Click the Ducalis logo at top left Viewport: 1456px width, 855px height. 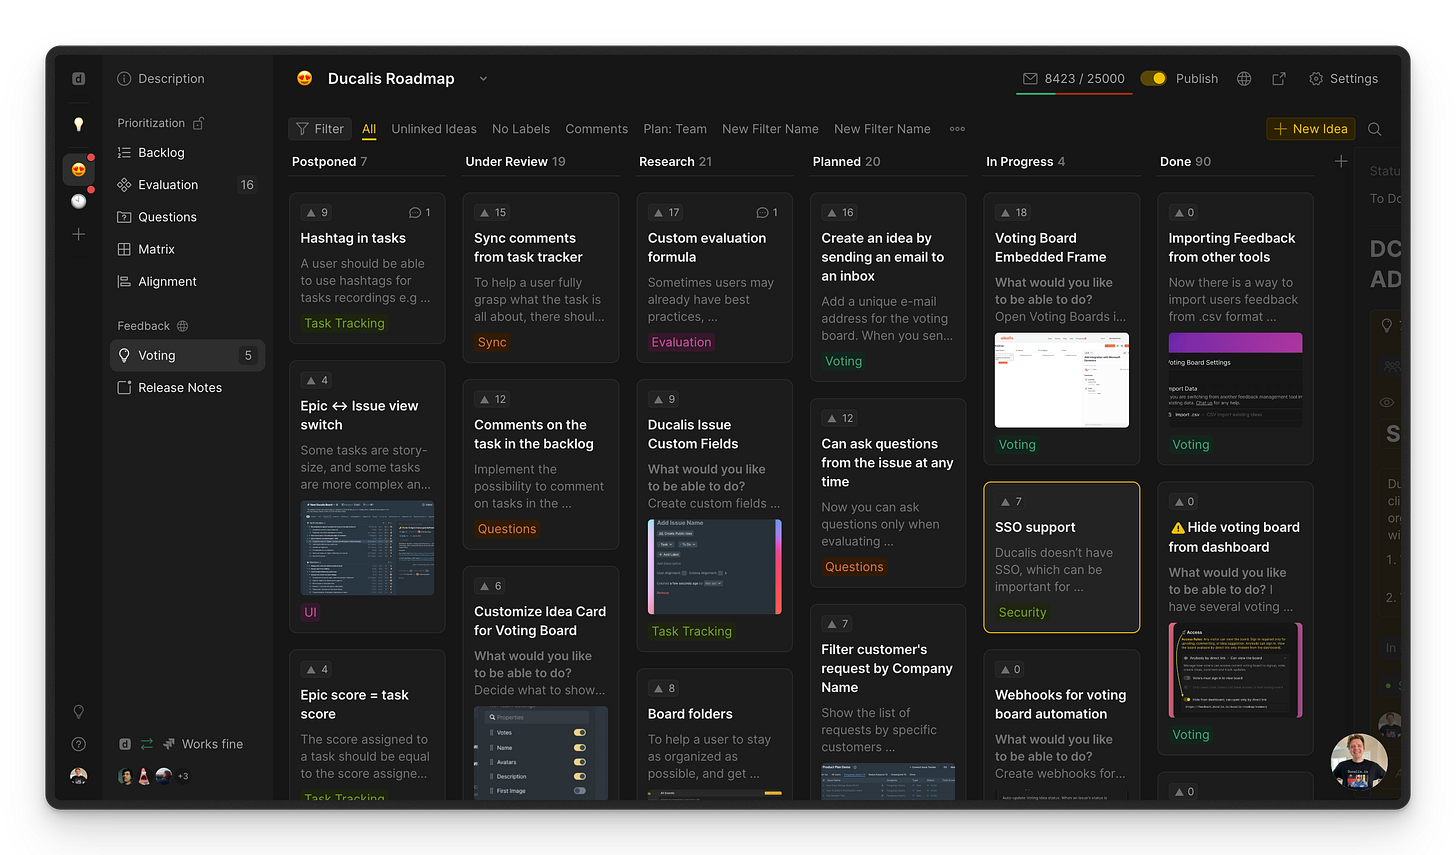[79, 79]
